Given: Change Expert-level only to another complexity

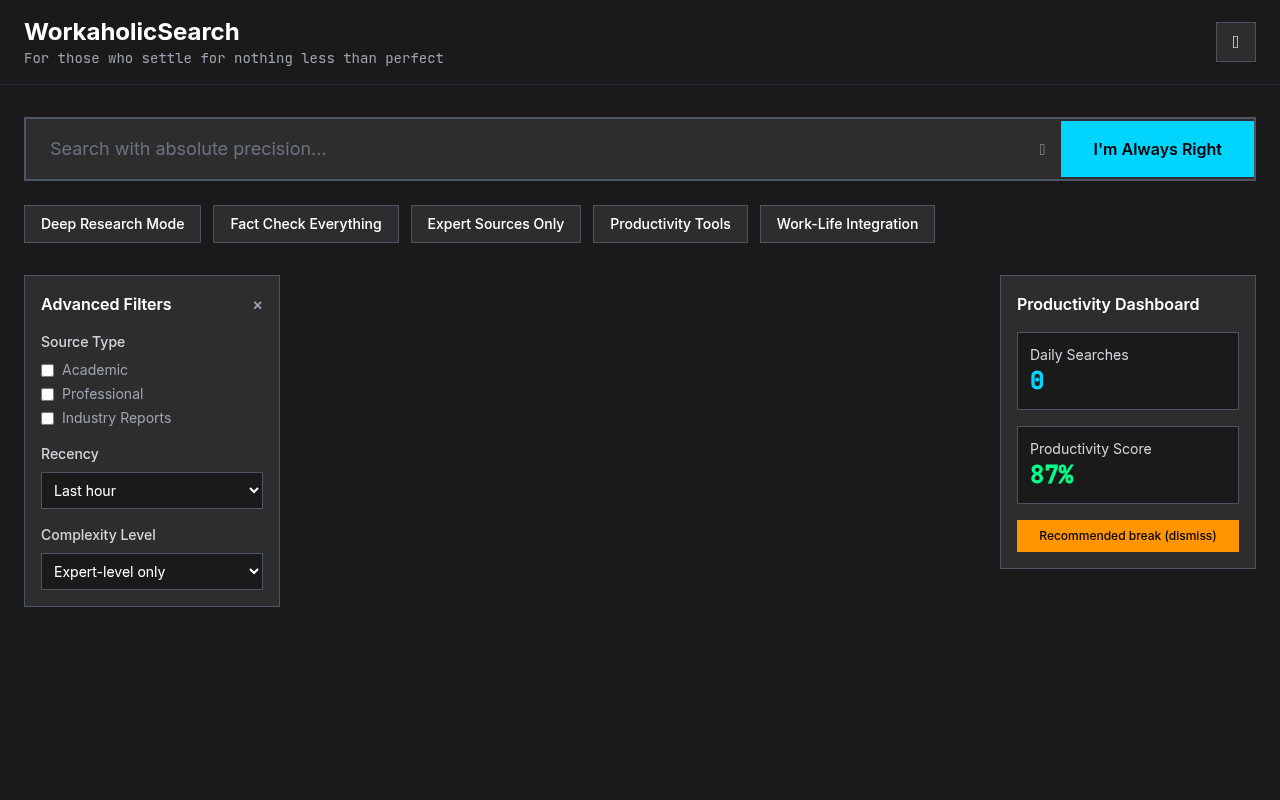Looking at the screenshot, I should tap(151, 571).
